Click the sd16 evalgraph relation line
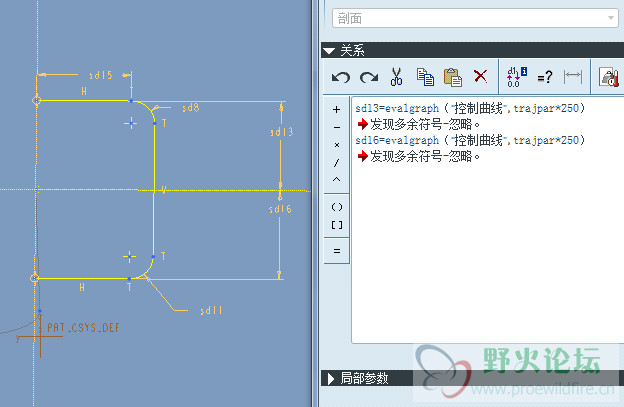The width and height of the screenshot is (624, 407). [x=470, y=140]
